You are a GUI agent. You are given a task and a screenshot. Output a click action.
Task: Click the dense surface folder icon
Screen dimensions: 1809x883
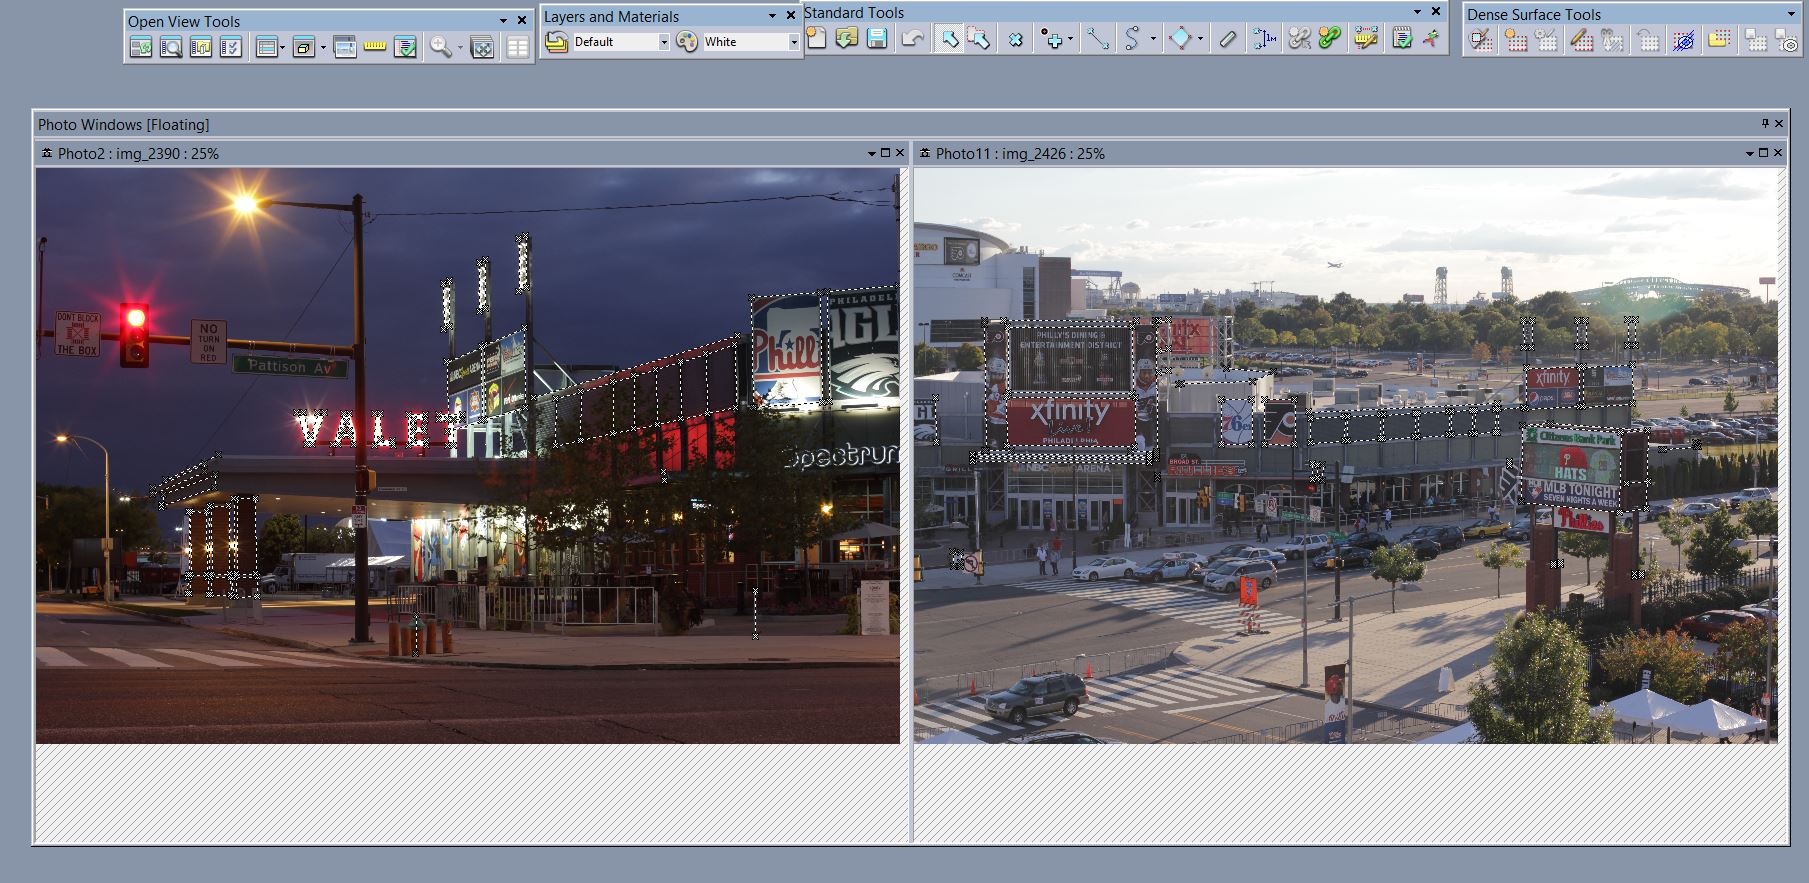1719,41
